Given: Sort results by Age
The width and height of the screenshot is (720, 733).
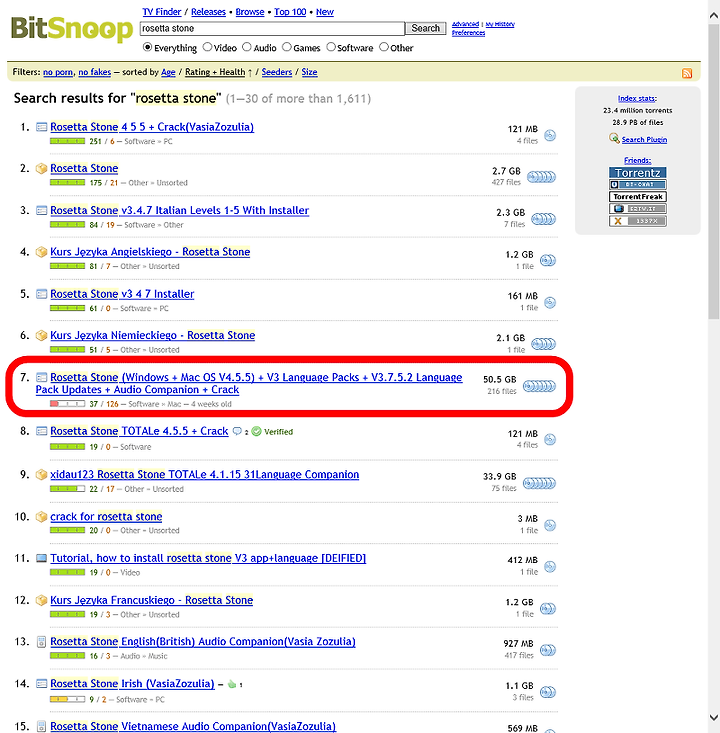Looking at the screenshot, I should [x=168, y=72].
